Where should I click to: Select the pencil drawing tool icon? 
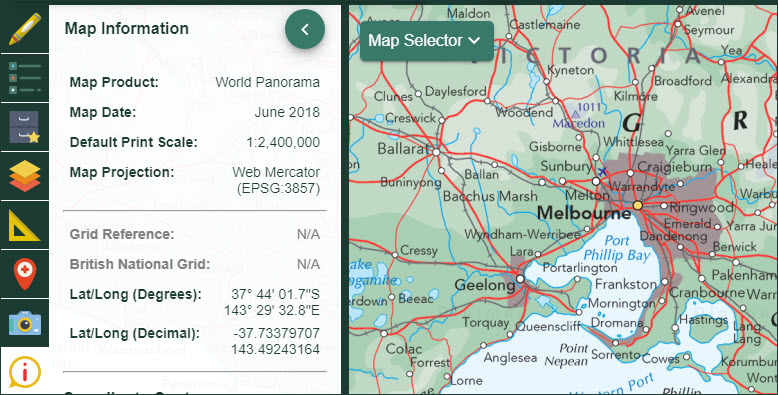tap(24, 28)
